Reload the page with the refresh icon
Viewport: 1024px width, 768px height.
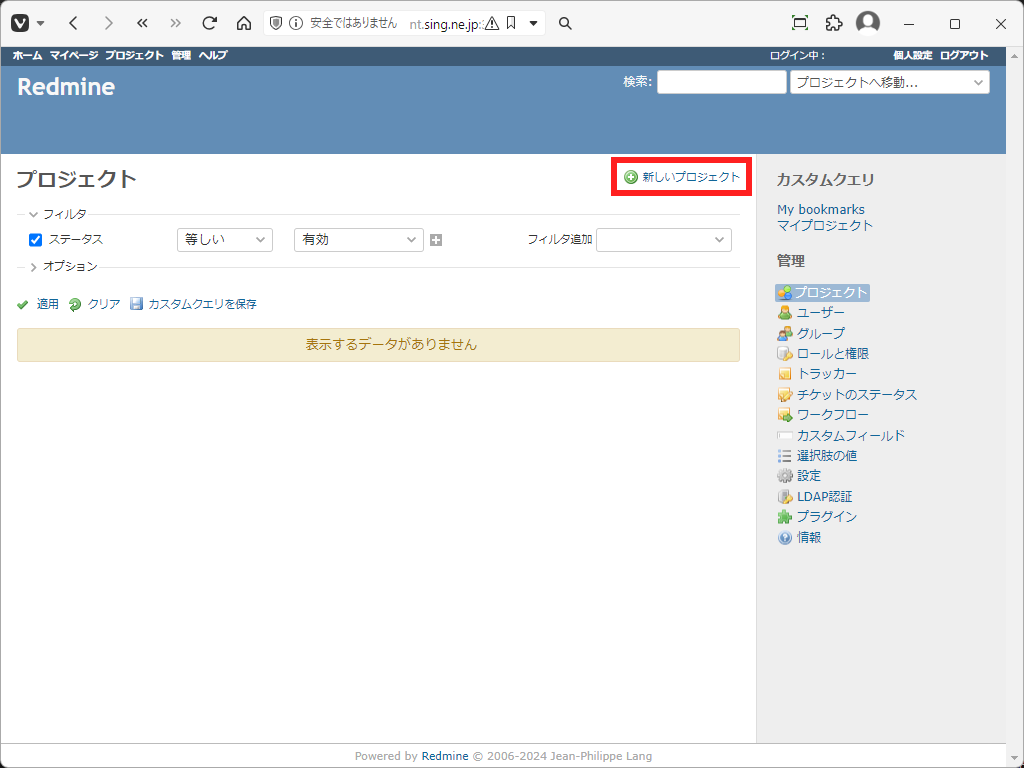[x=210, y=24]
